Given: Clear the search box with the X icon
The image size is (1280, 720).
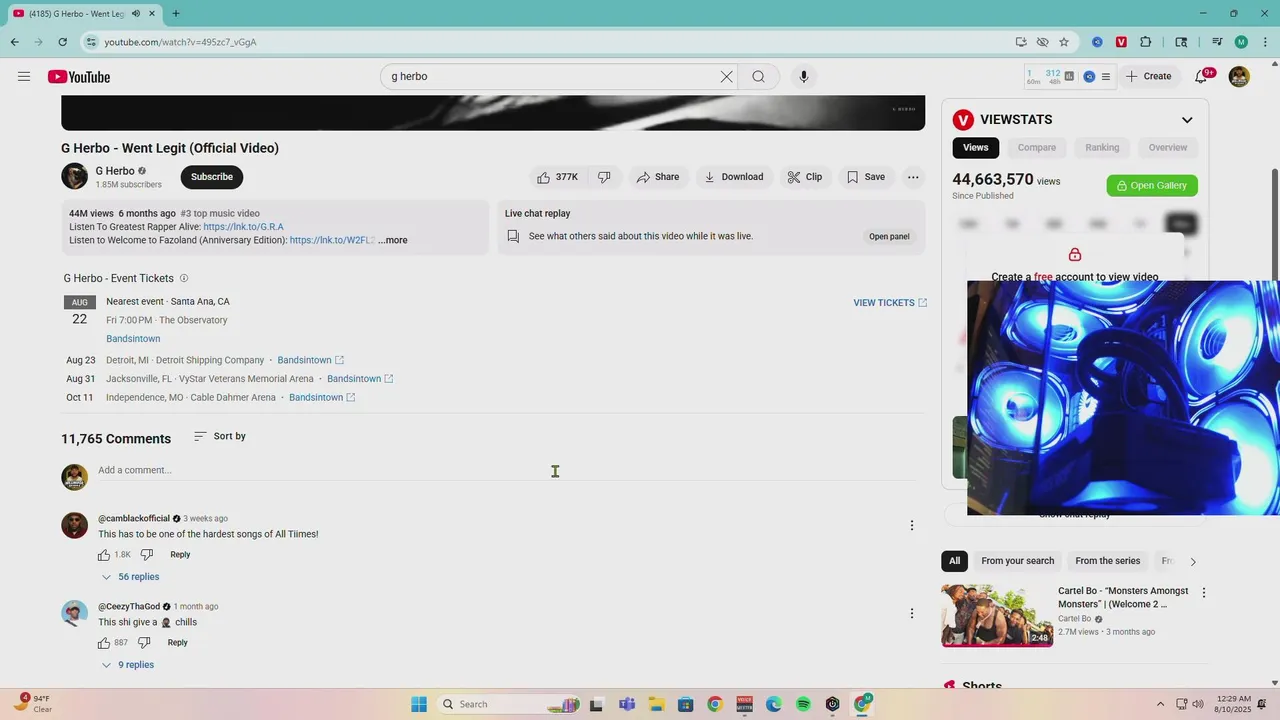Looking at the screenshot, I should coord(727,77).
